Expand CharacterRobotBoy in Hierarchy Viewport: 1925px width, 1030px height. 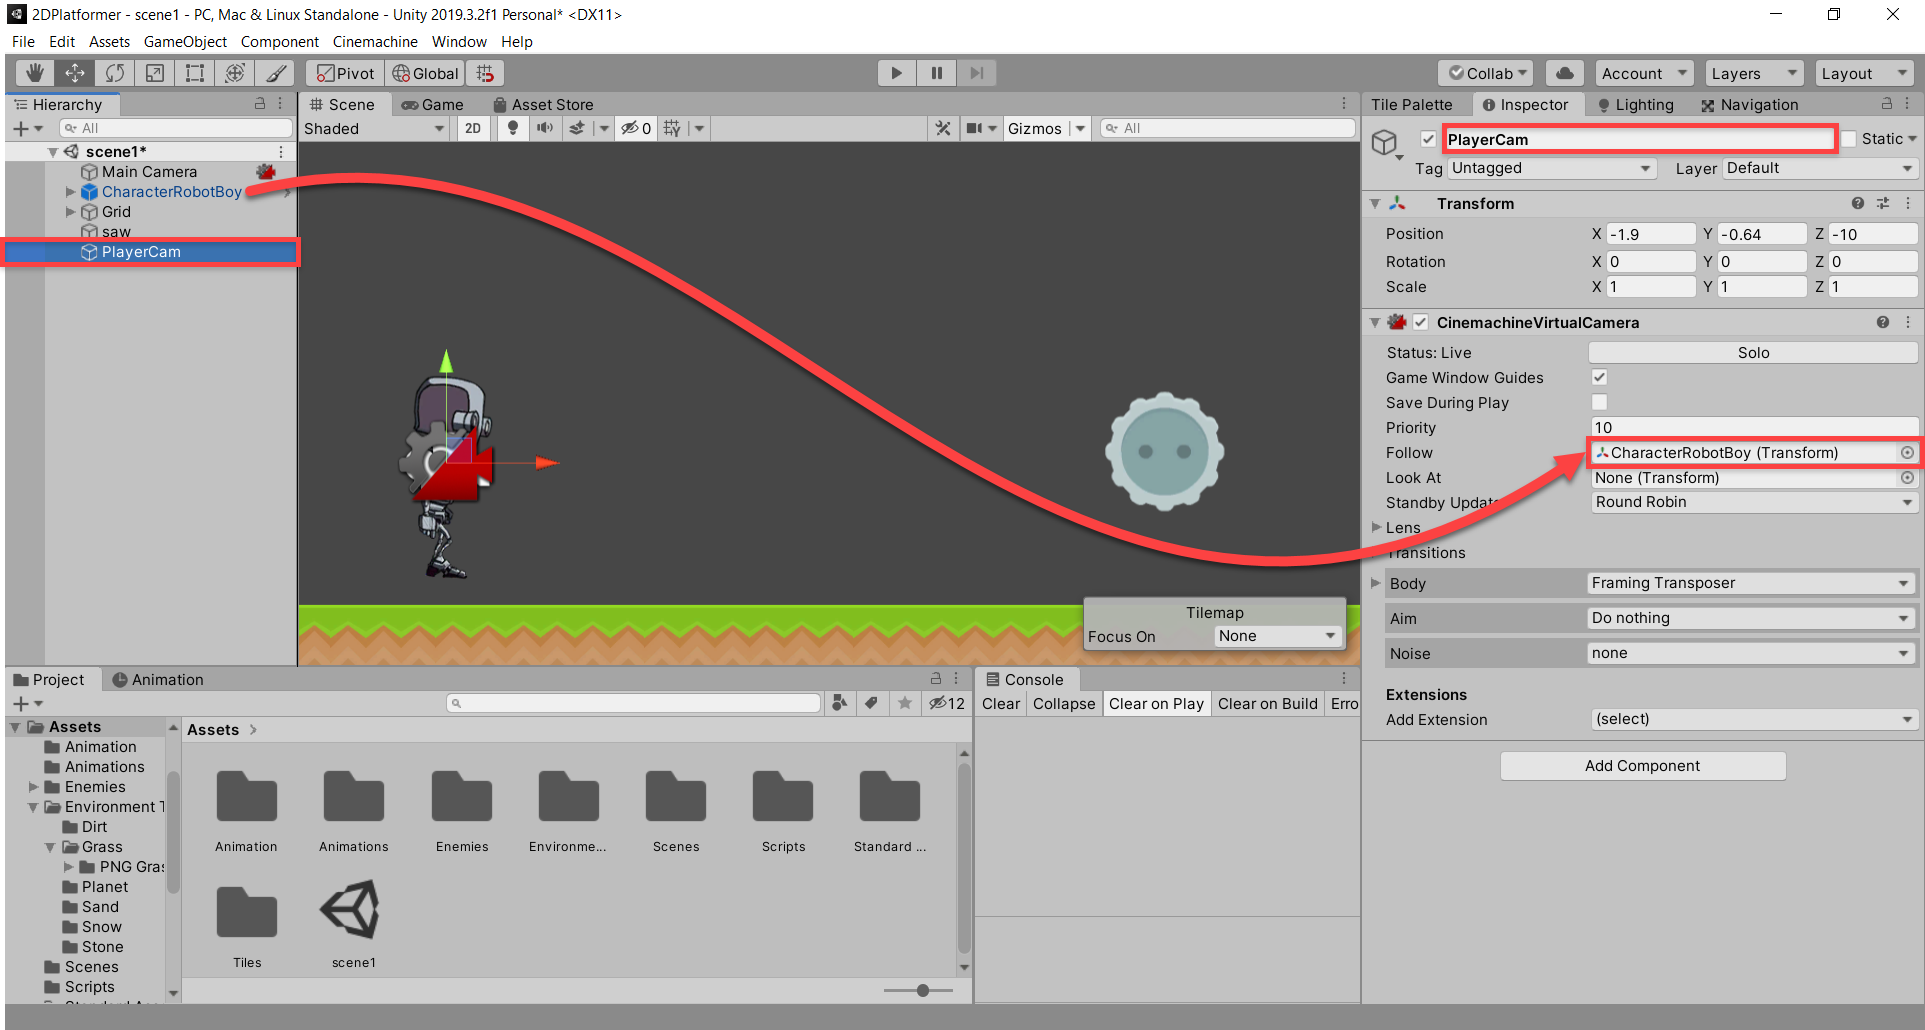(x=70, y=192)
